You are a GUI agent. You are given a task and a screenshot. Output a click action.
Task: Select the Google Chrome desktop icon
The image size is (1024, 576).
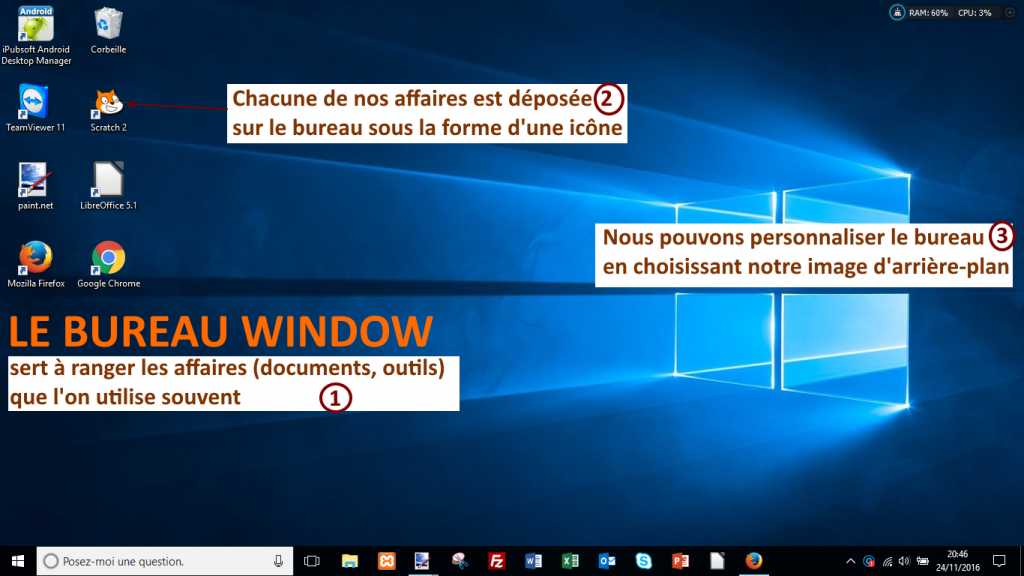(x=108, y=264)
